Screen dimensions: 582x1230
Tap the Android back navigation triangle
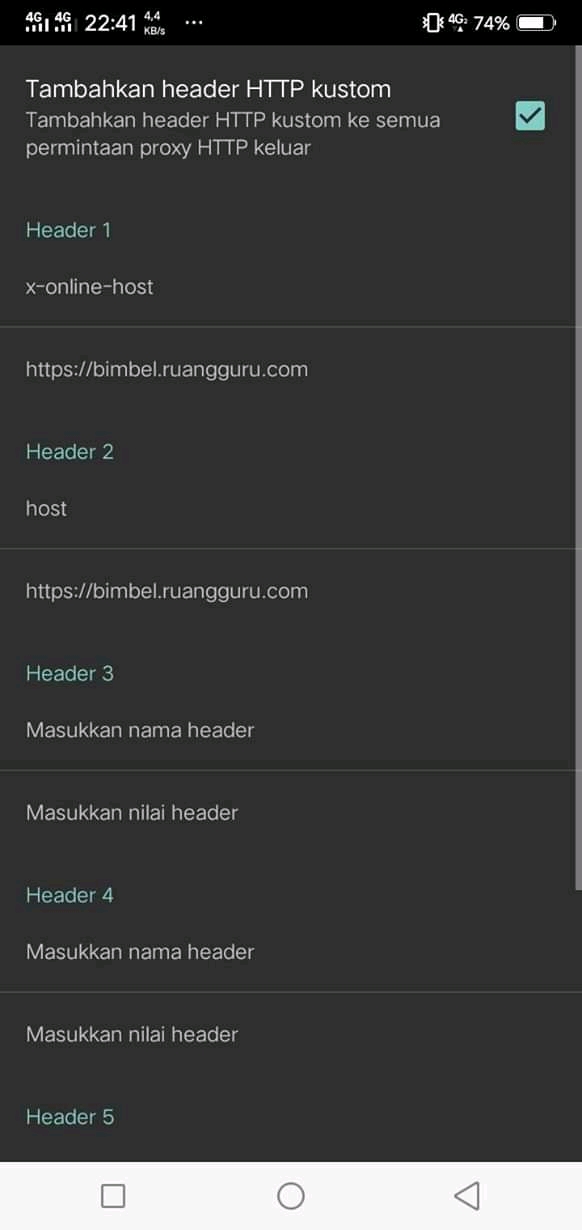[x=466, y=1195]
